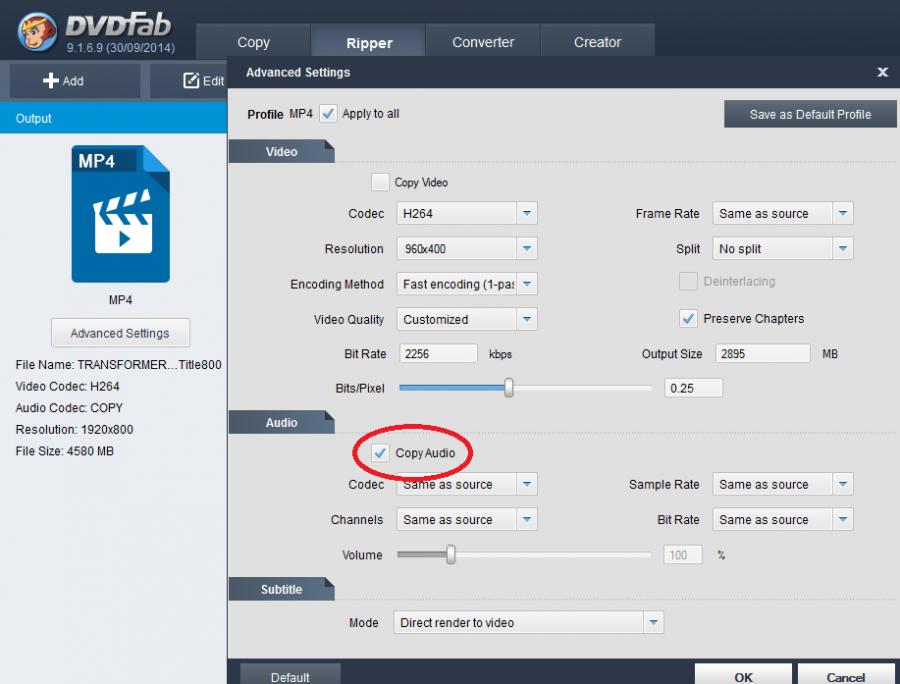The height and width of the screenshot is (684, 900).
Task: Open the audio Codec dropdown
Action: [467, 484]
